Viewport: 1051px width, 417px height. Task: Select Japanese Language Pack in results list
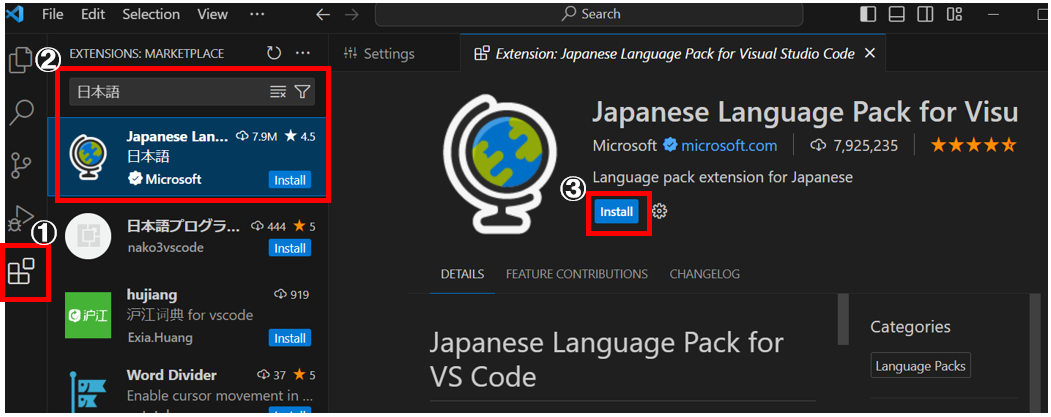(188, 158)
